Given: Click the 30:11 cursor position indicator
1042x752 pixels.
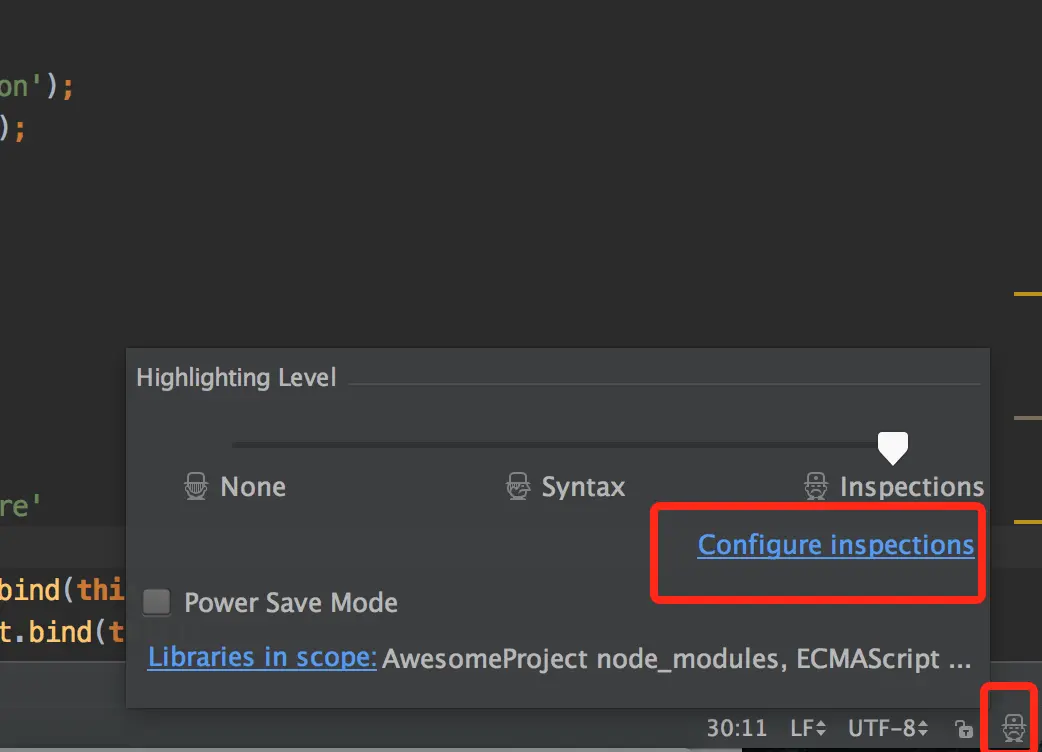Looking at the screenshot, I should pyautogui.click(x=736, y=729).
